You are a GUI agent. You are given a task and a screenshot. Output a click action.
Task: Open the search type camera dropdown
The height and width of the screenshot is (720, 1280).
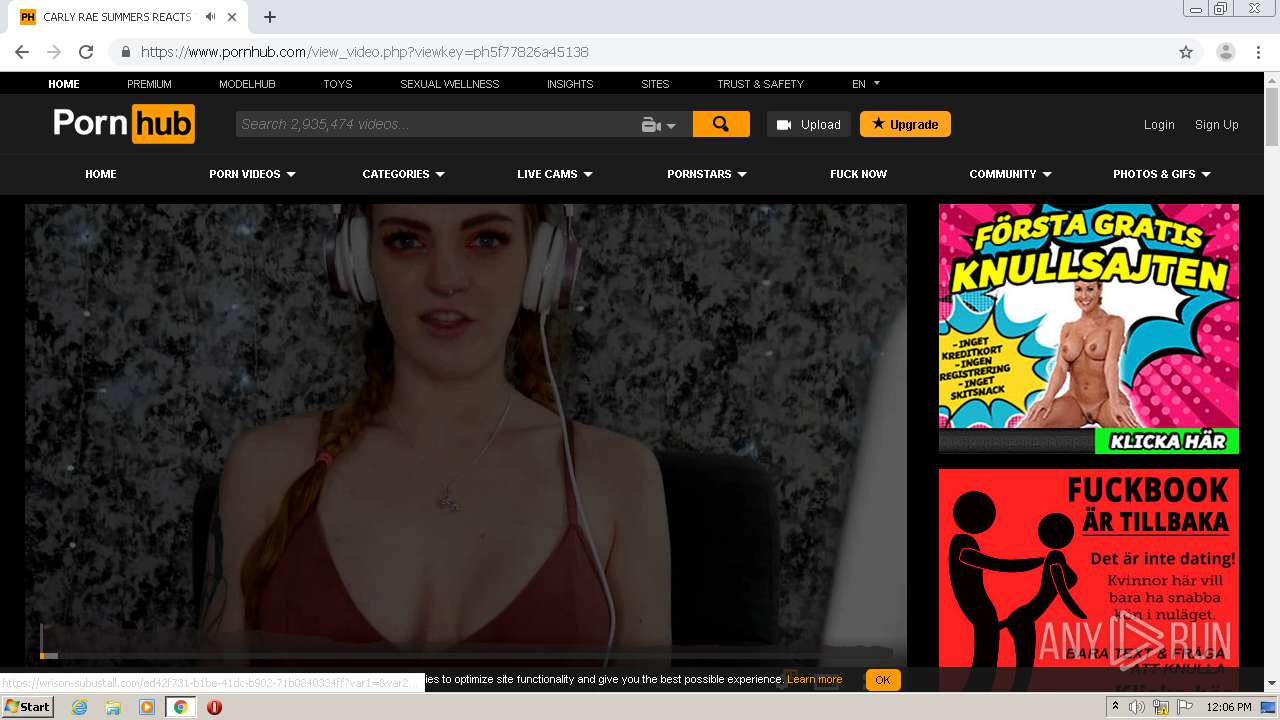pos(659,125)
